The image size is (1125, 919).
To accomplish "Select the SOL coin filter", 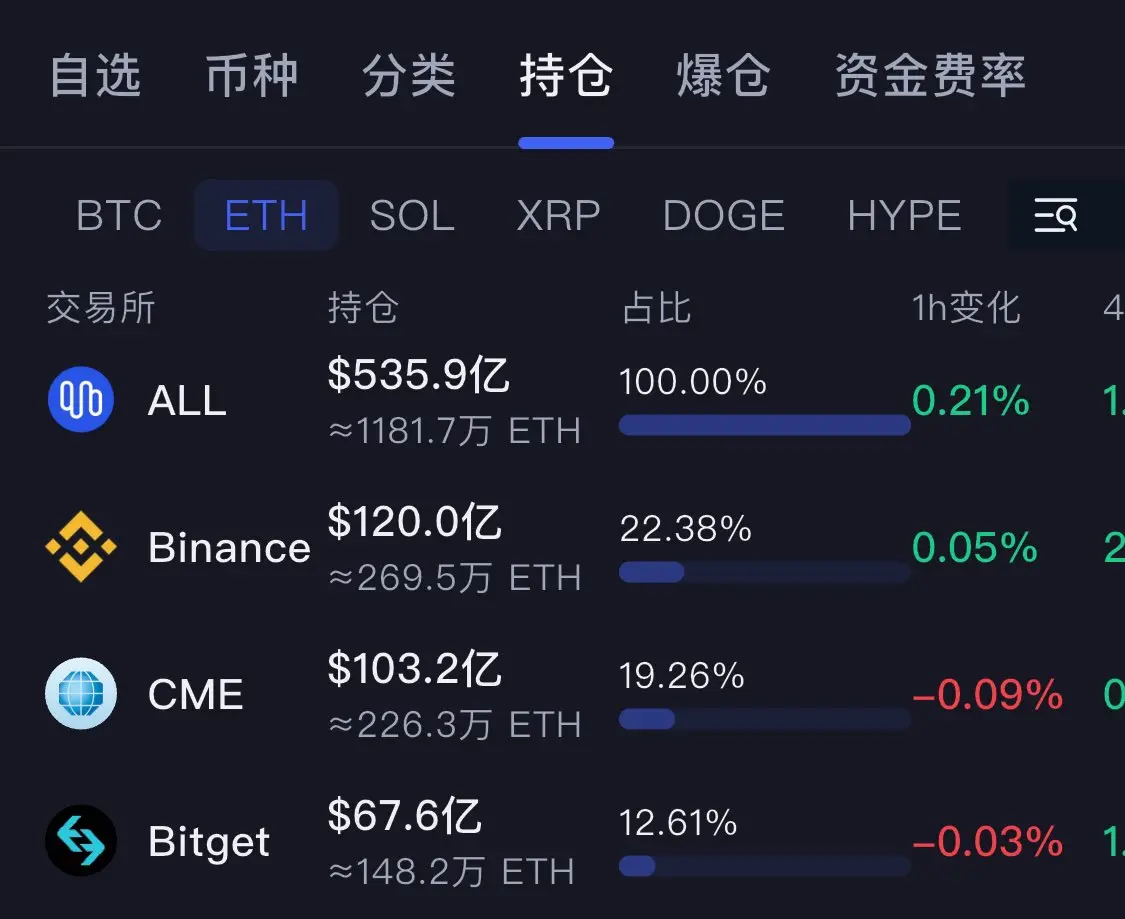I will 413,215.
